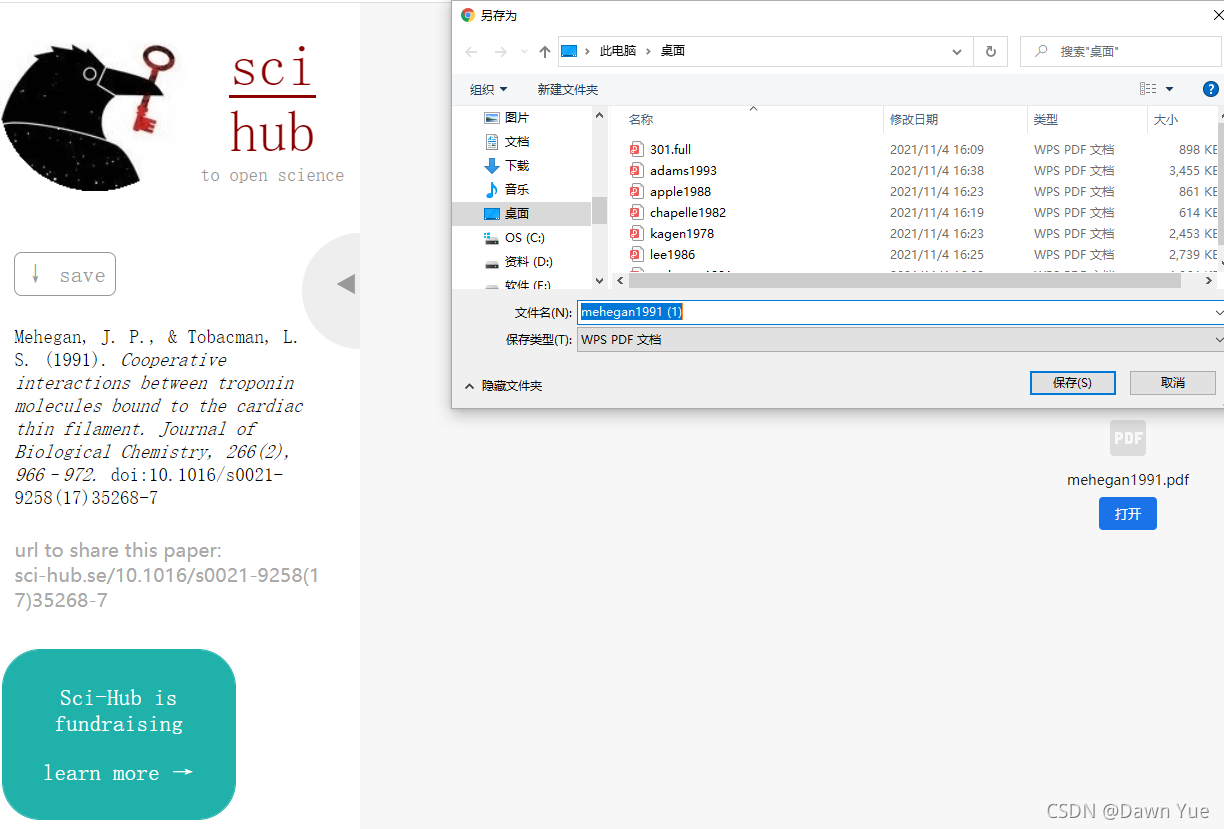Sort by 大小 column header

point(1166,119)
